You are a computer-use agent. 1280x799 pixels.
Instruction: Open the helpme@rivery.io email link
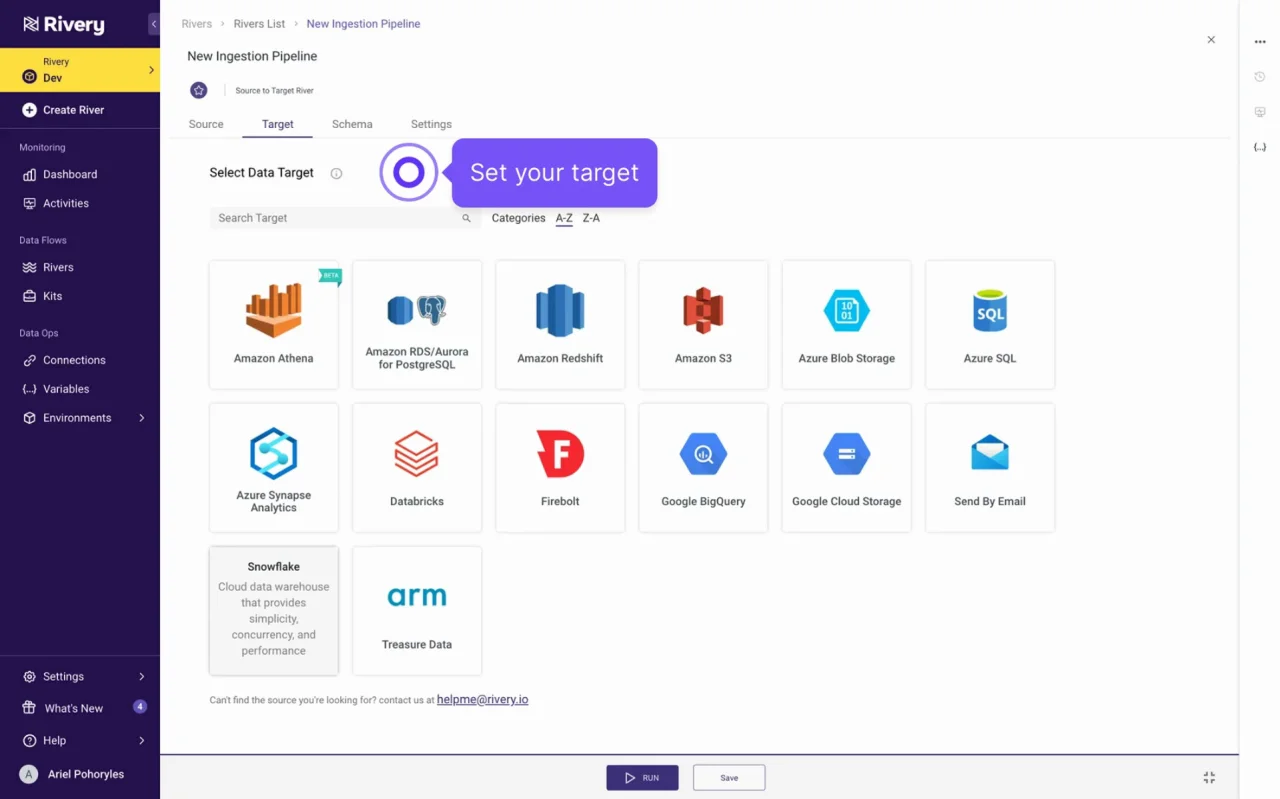[482, 699]
